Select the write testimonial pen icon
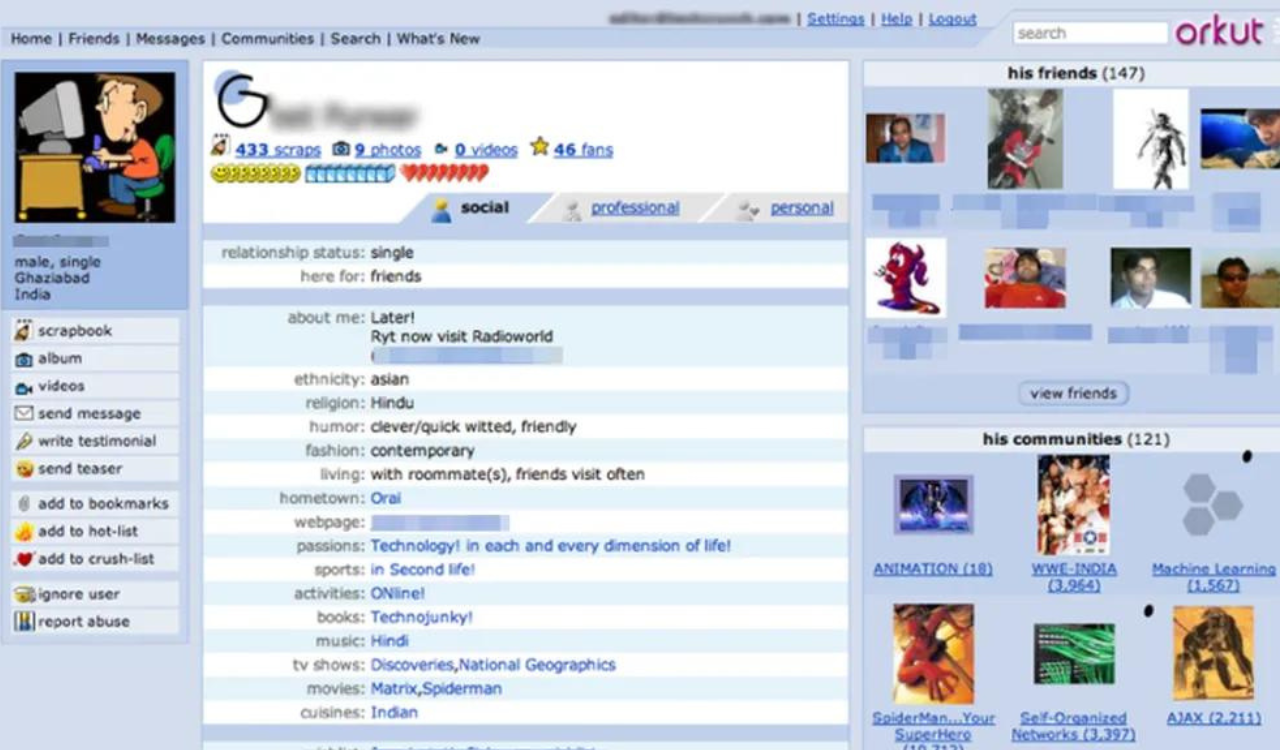1280x750 pixels. [23, 442]
